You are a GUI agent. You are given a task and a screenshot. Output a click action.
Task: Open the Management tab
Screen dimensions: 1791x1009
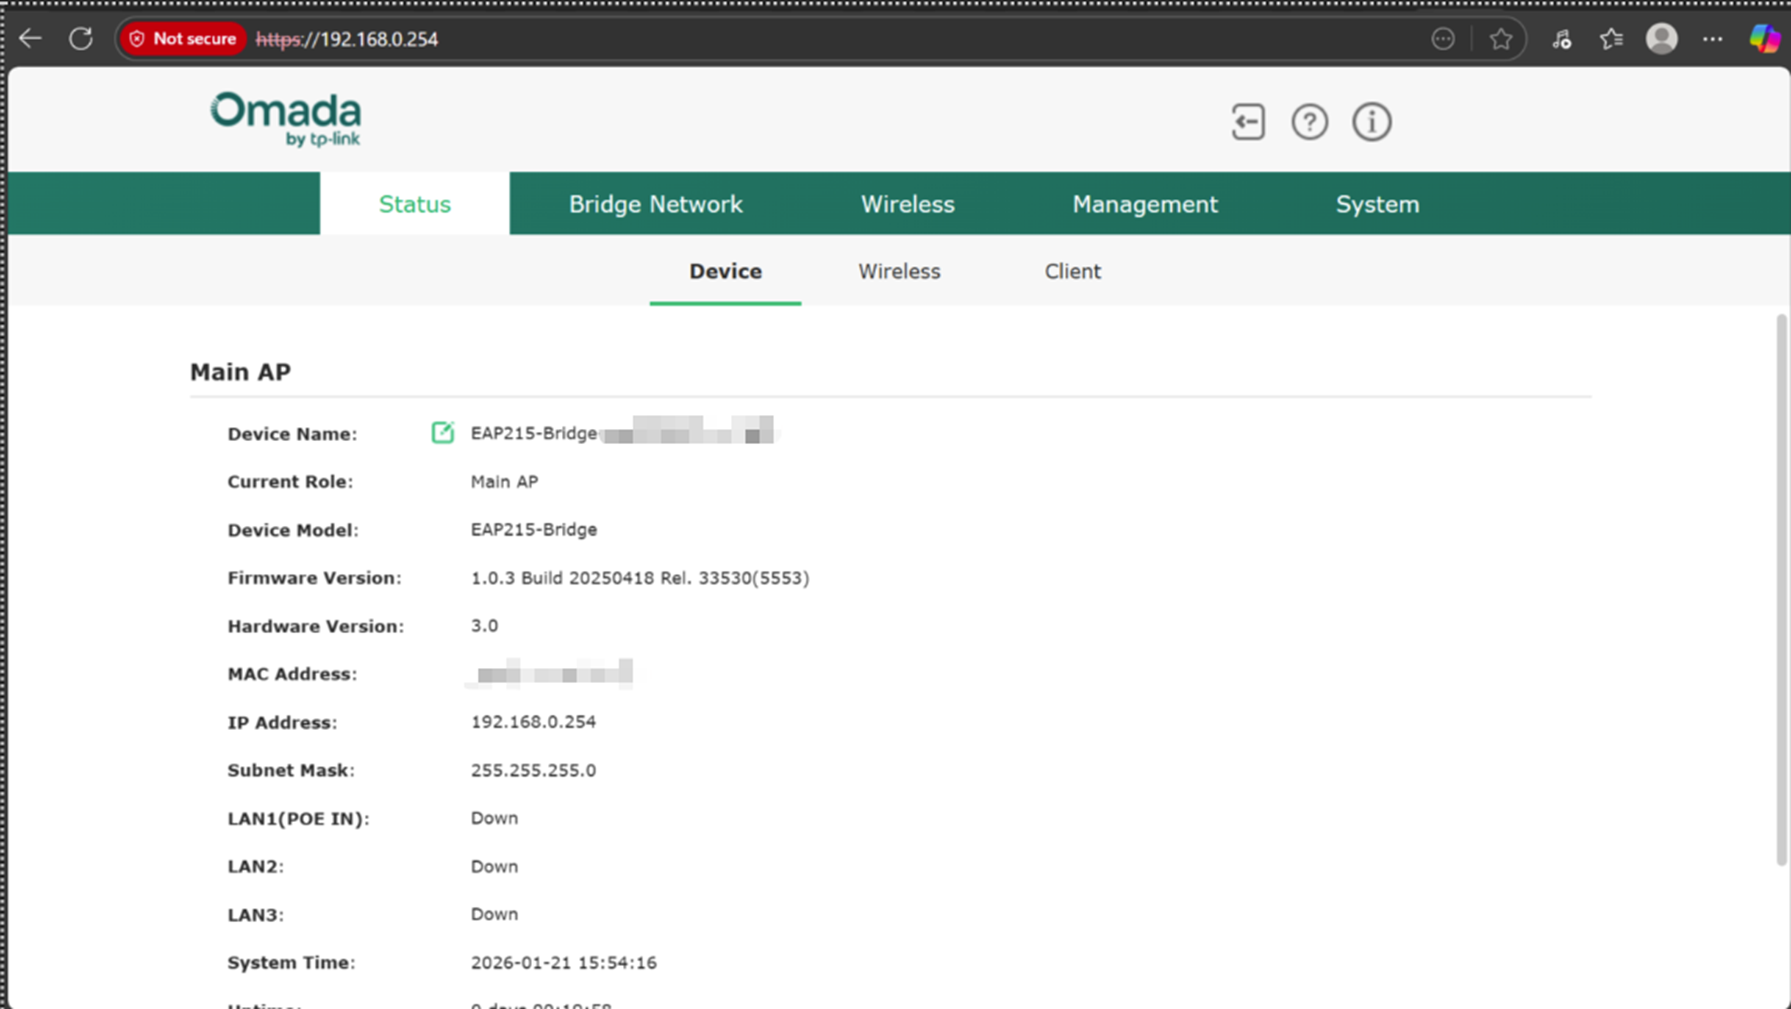(x=1144, y=203)
